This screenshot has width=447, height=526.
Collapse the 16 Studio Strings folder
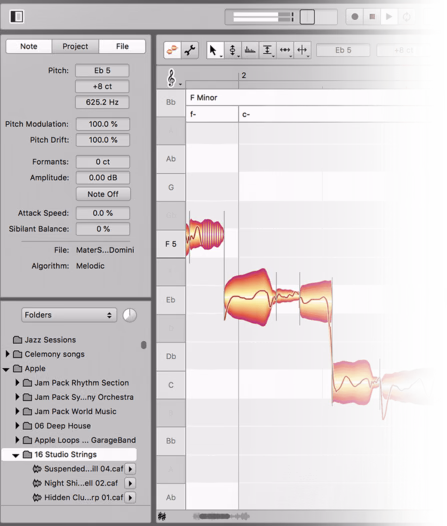[15, 455]
